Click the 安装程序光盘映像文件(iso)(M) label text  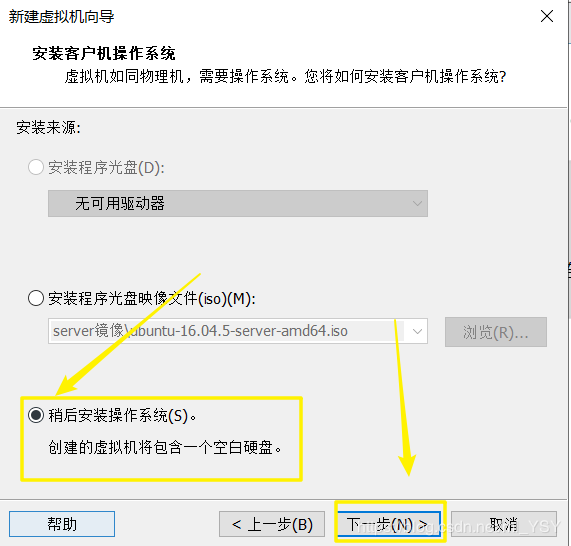pos(152,299)
